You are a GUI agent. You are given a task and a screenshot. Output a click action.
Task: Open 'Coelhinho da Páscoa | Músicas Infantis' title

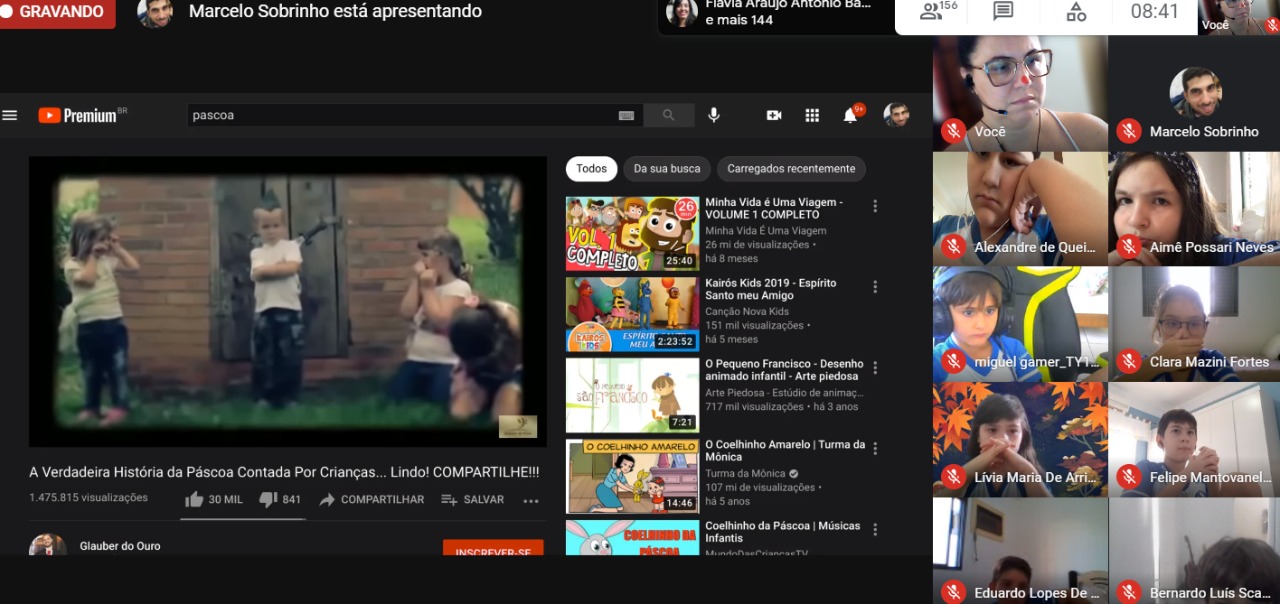(x=782, y=532)
